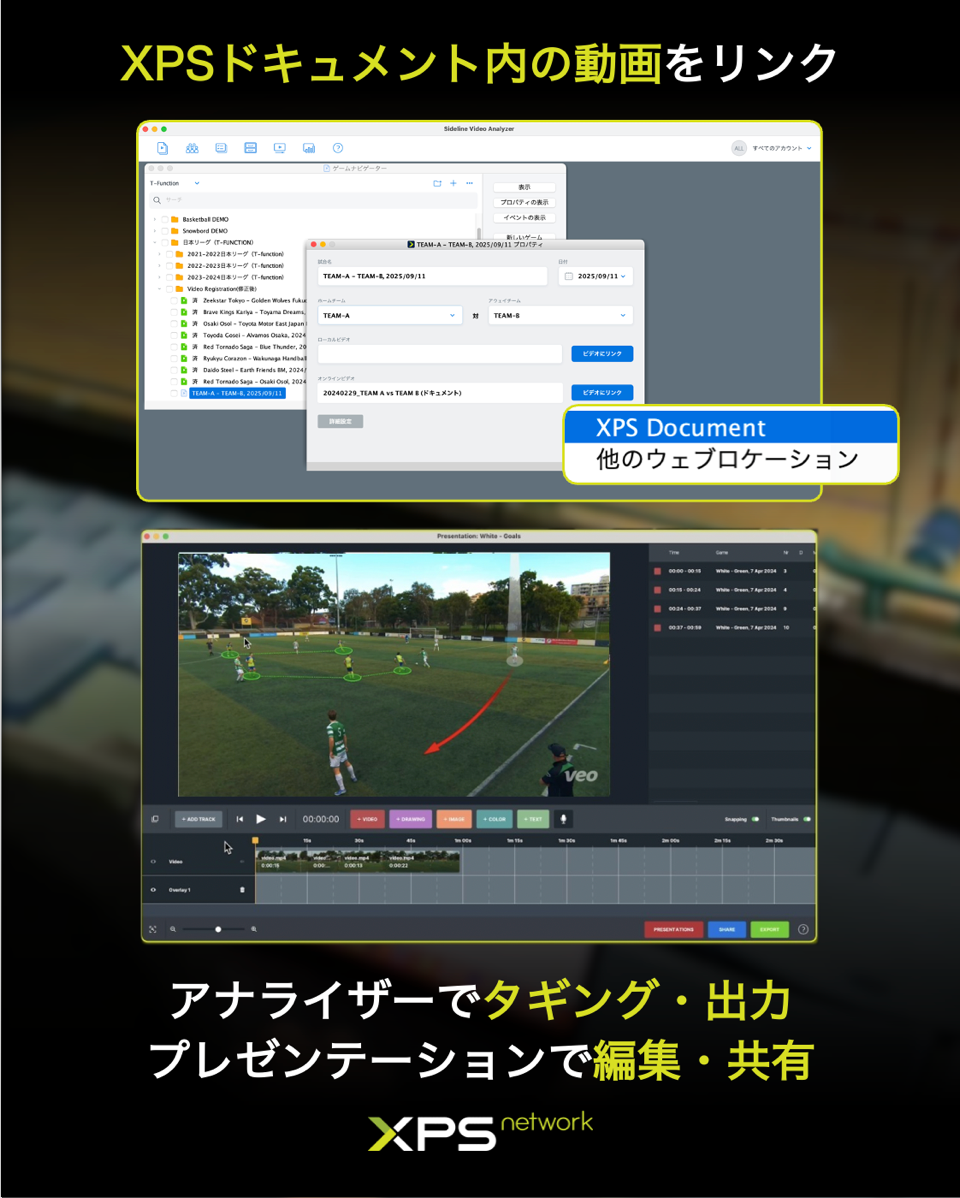Open the help icon next to EXPORT
The width and height of the screenshot is (960, 1198).
[x=803, y=929]
